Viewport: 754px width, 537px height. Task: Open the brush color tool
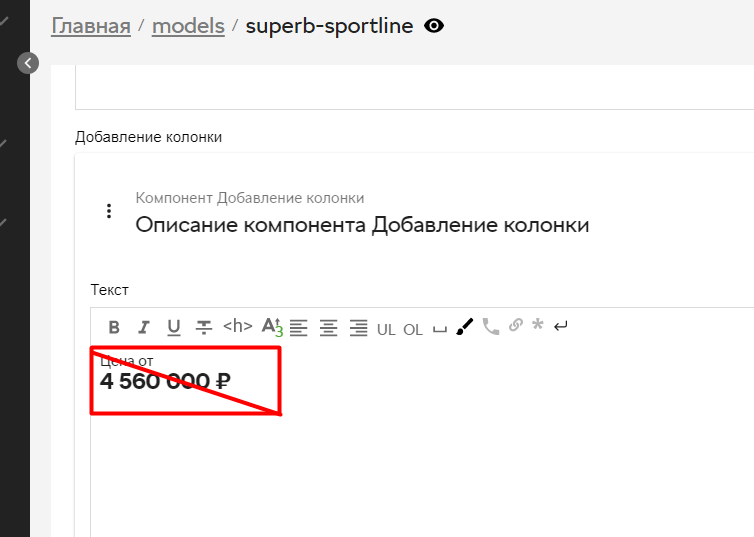465,327
